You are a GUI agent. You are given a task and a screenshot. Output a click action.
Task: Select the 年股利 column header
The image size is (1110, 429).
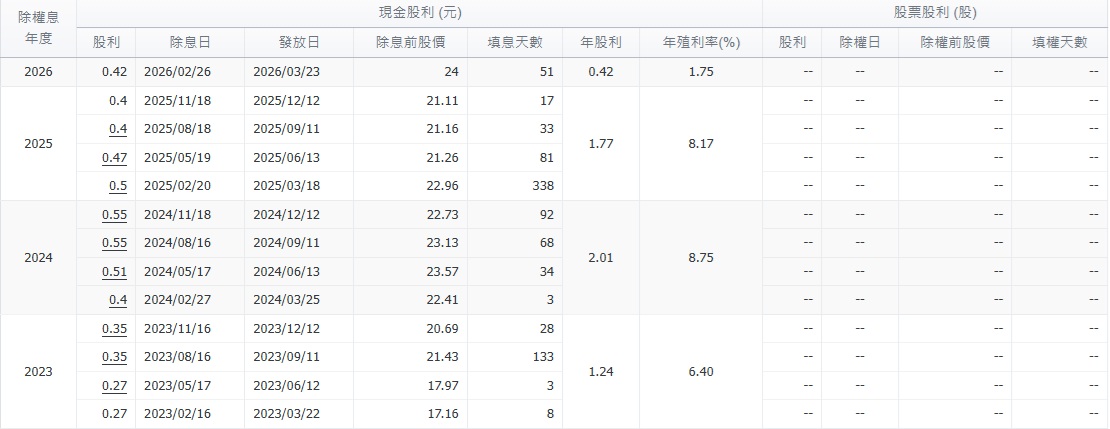[601, 42]
